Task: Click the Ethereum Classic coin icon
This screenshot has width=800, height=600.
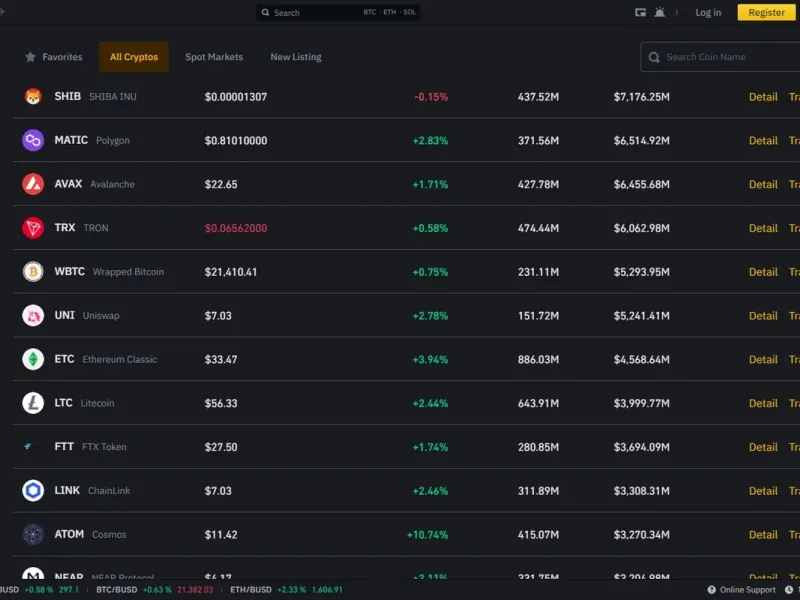Action: click(33, 359)
